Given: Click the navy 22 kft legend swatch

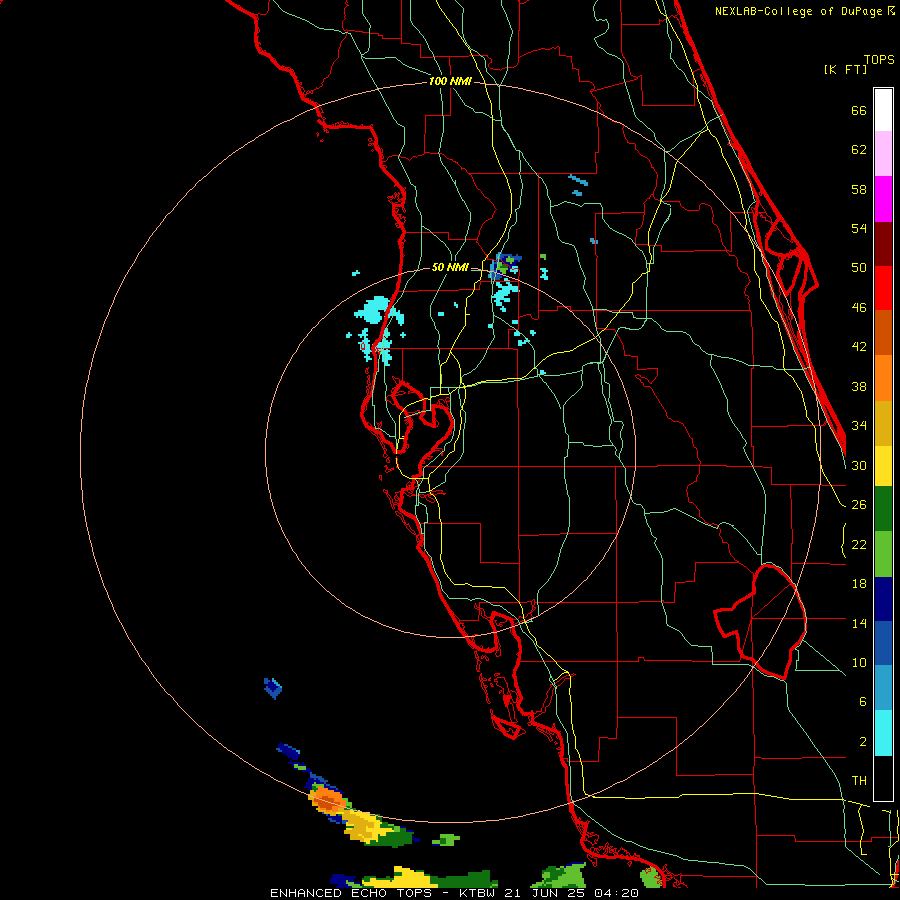Looking at the screenshot, I should click(883, 599).
